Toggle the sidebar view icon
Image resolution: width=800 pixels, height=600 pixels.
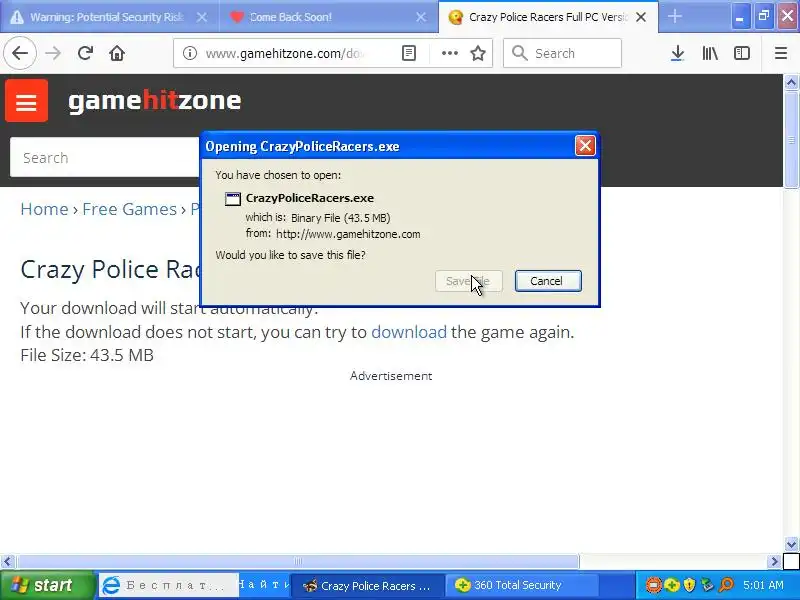pyautogui.click(x=741, y=53)
